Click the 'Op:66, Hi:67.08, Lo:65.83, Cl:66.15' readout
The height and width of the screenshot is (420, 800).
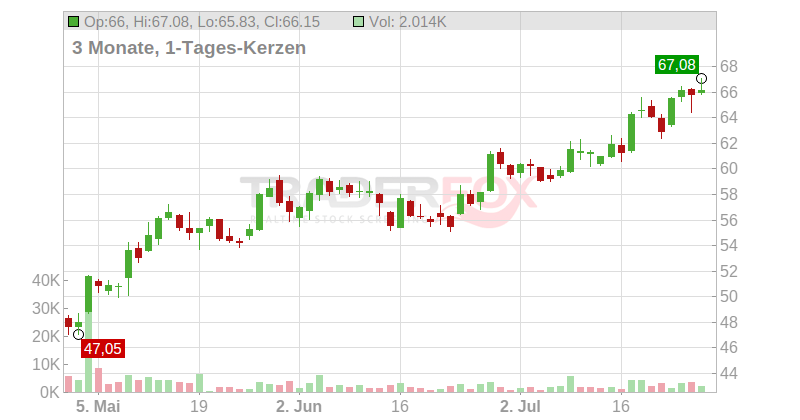pyautogui.click(x=202, y=22)
